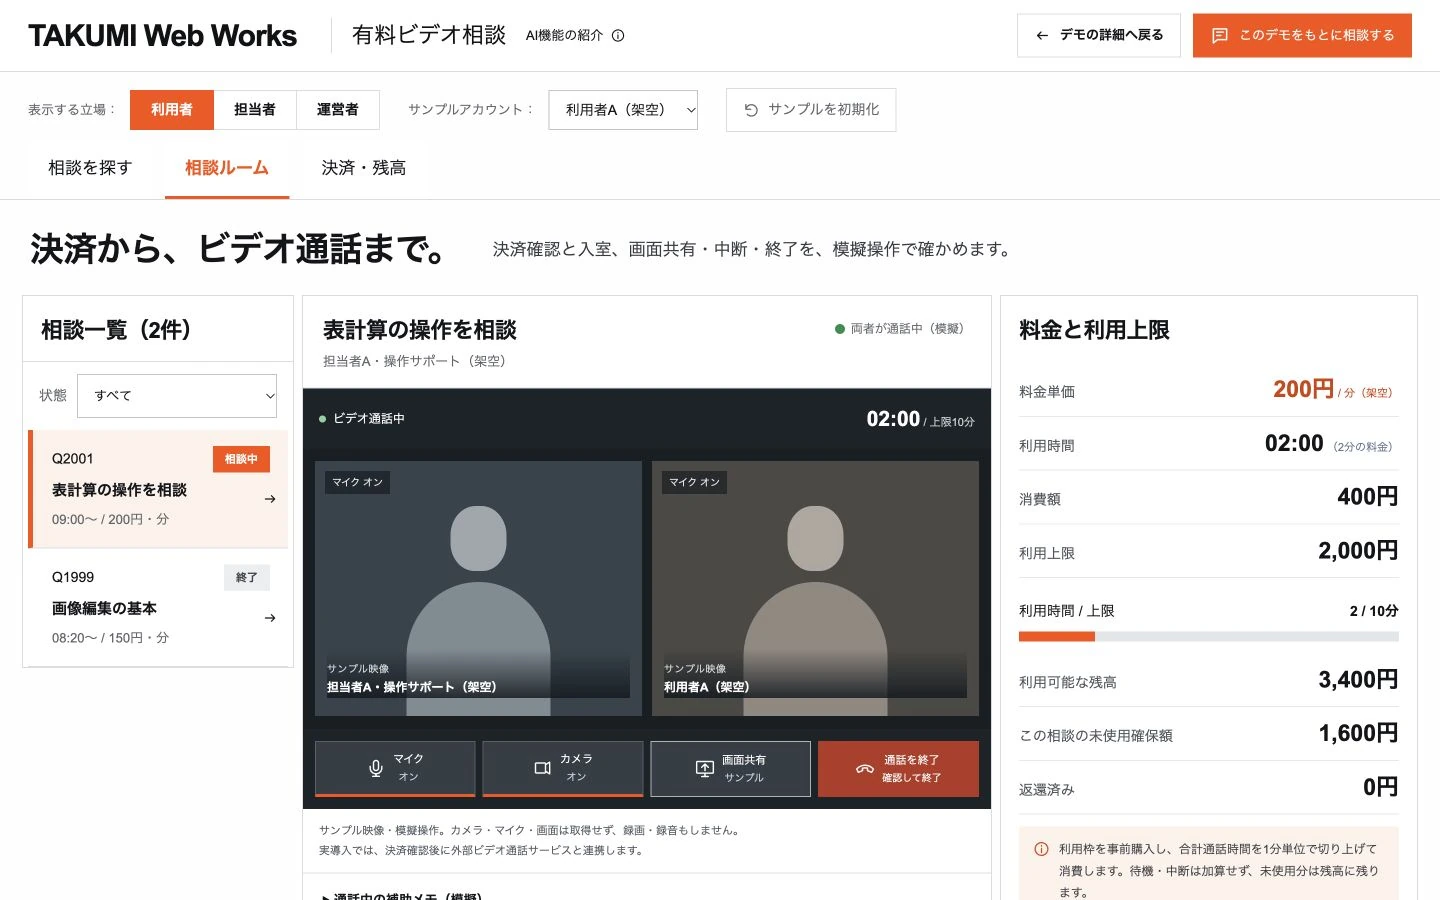Click the マイク オン label on 担当者A tile
The image size is (1440, 900).
358,482
